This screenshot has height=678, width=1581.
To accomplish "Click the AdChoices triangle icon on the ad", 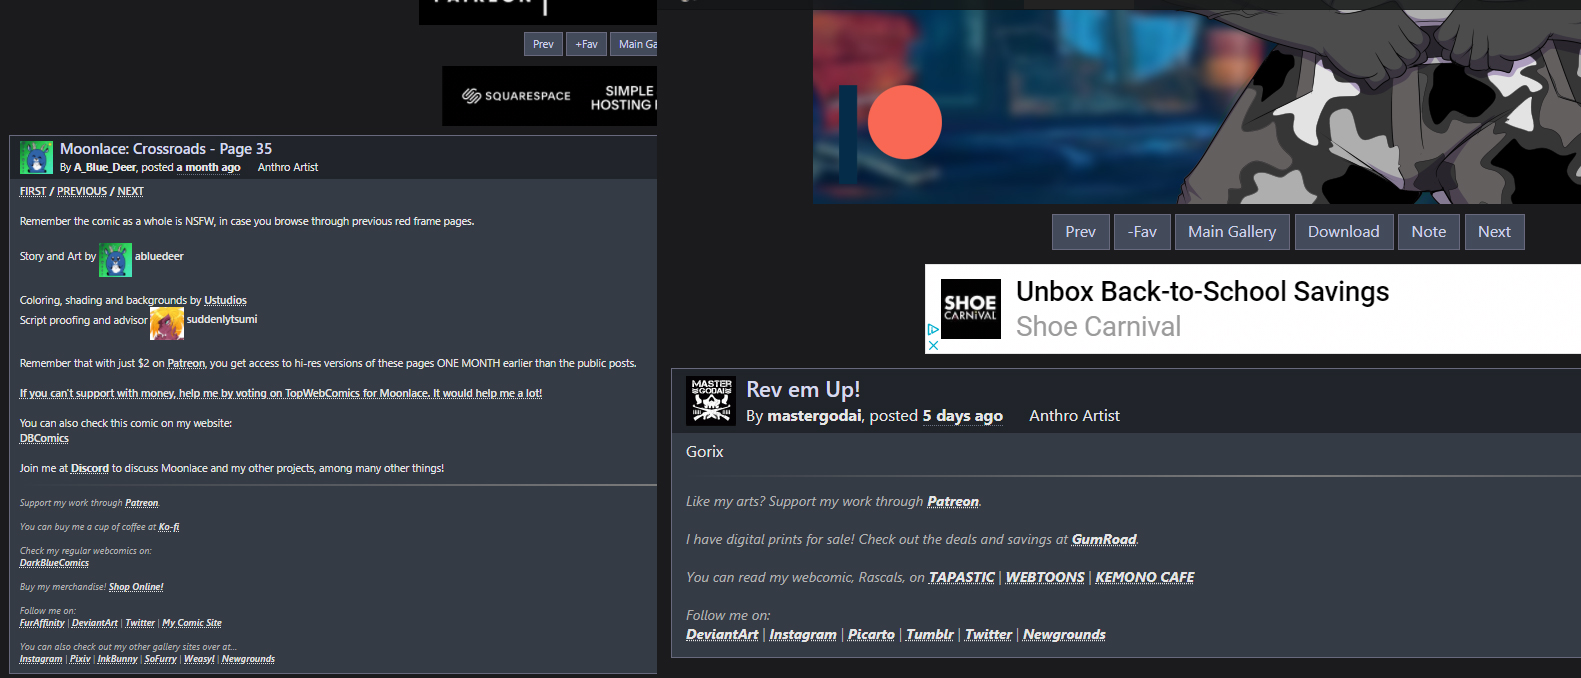I will coord(933,329).
